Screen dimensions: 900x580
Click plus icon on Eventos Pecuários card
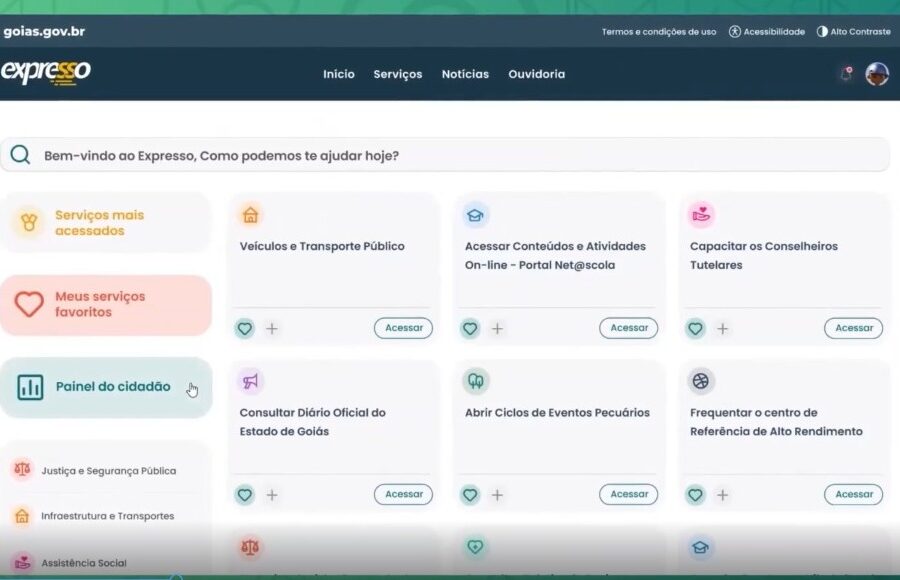pos(498,494)
